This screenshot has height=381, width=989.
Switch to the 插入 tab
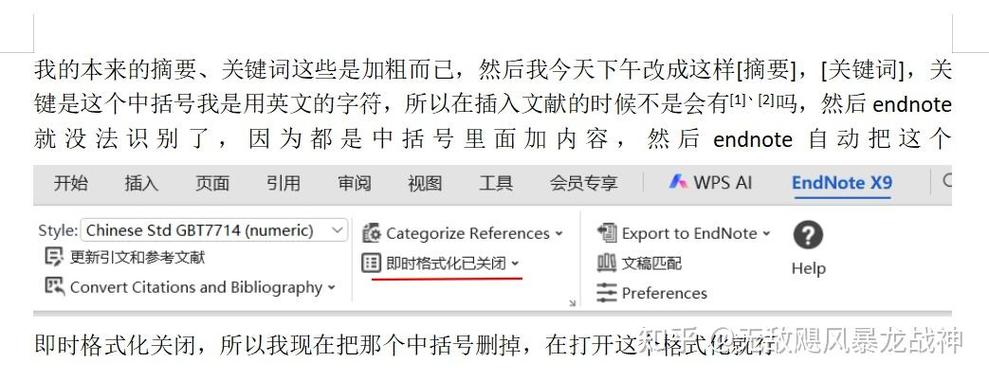click(x=141, y=184)
